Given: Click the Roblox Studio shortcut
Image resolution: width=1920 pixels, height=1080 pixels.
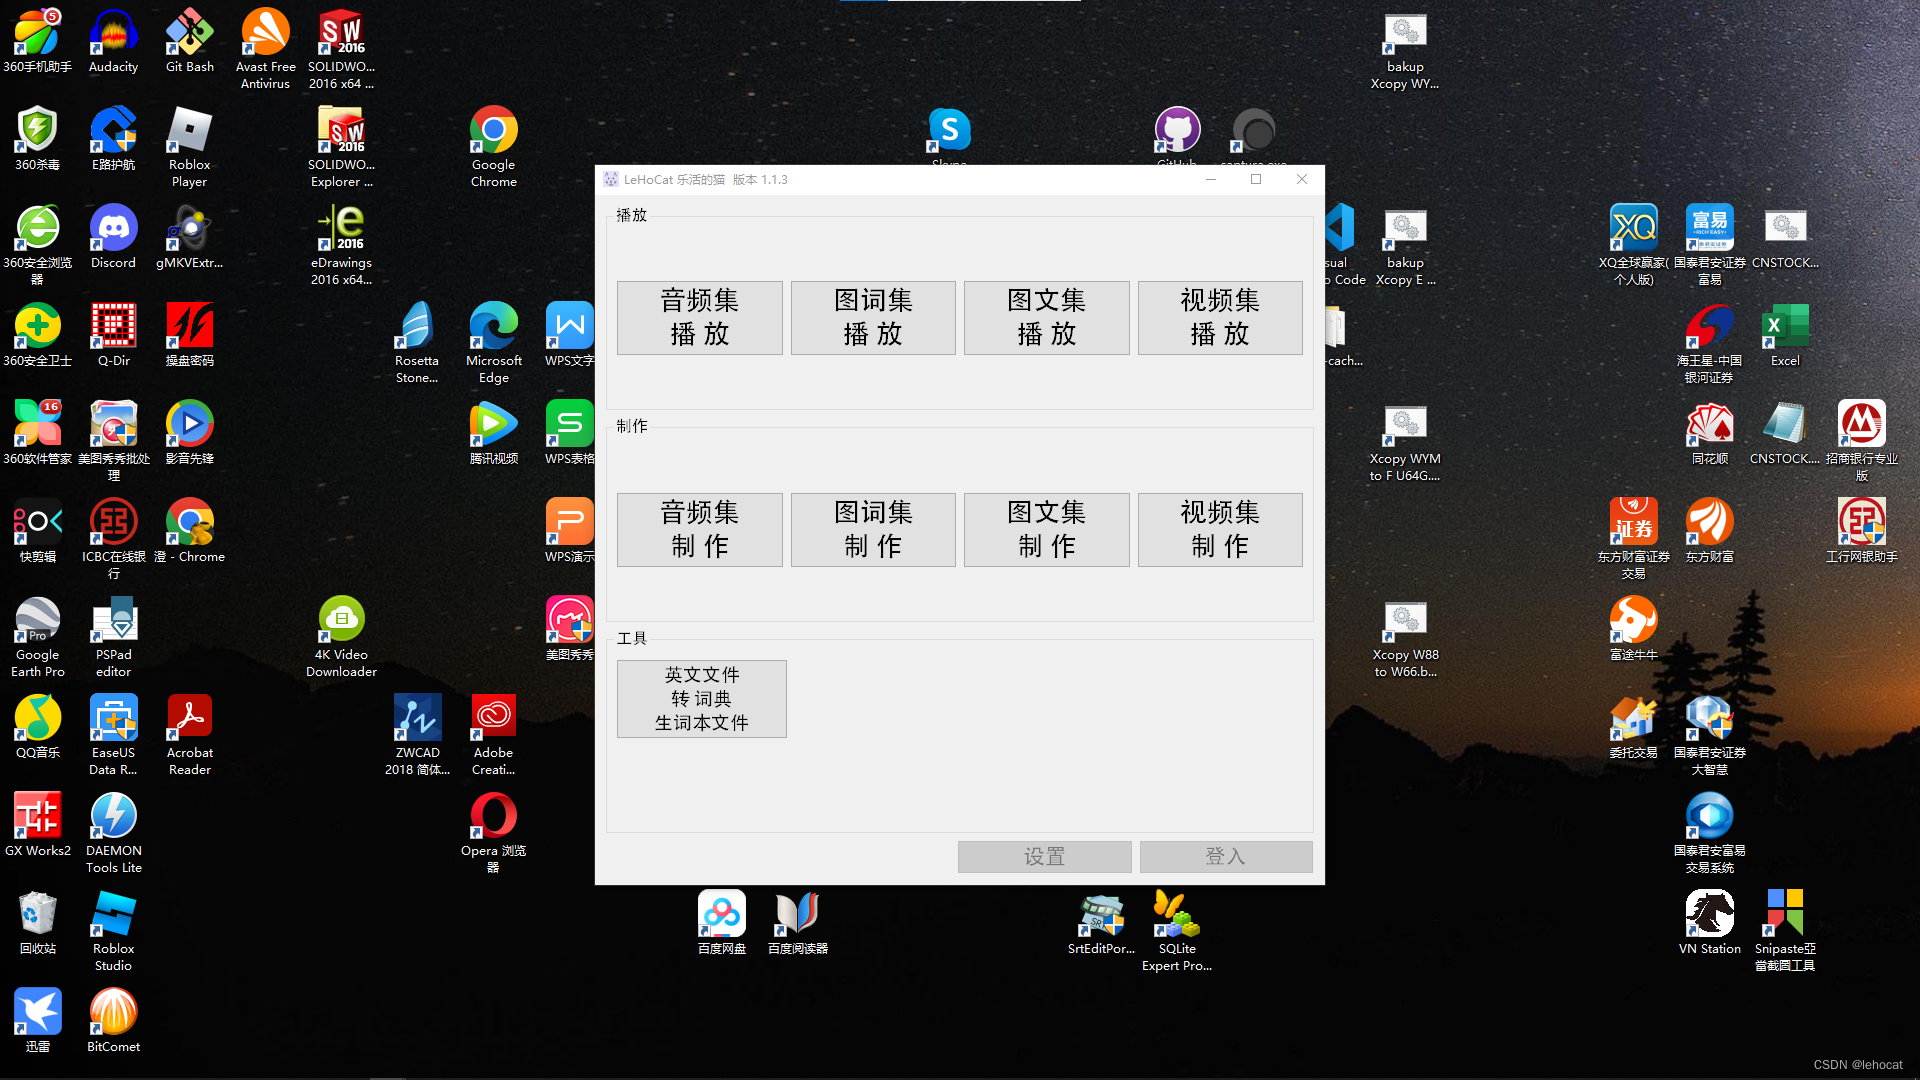Looking at the screenshot, I should pos(113,916).
